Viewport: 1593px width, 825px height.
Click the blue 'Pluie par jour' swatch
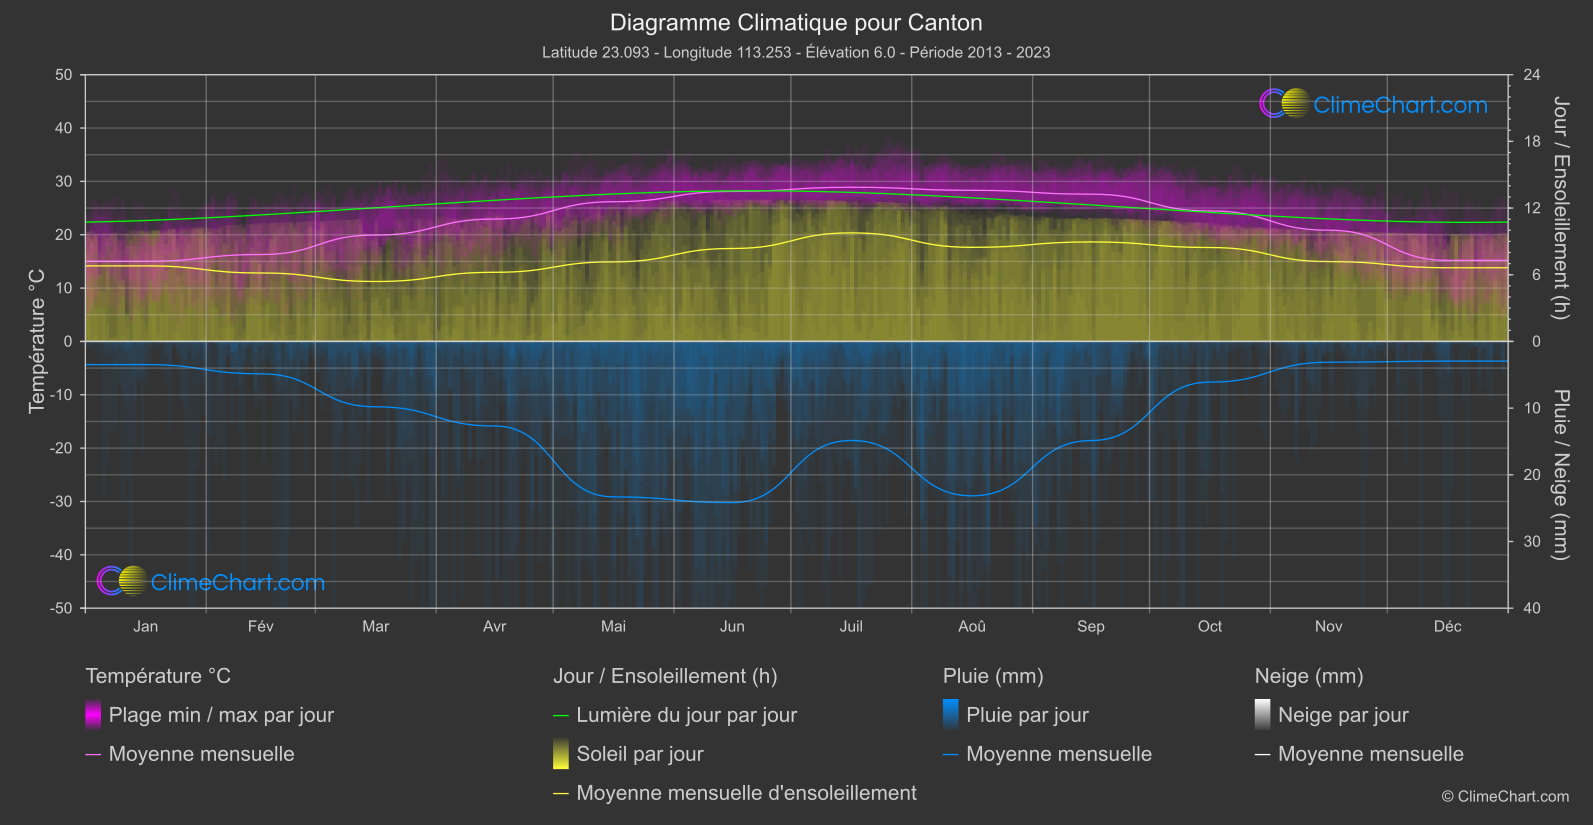click(951, 714)
